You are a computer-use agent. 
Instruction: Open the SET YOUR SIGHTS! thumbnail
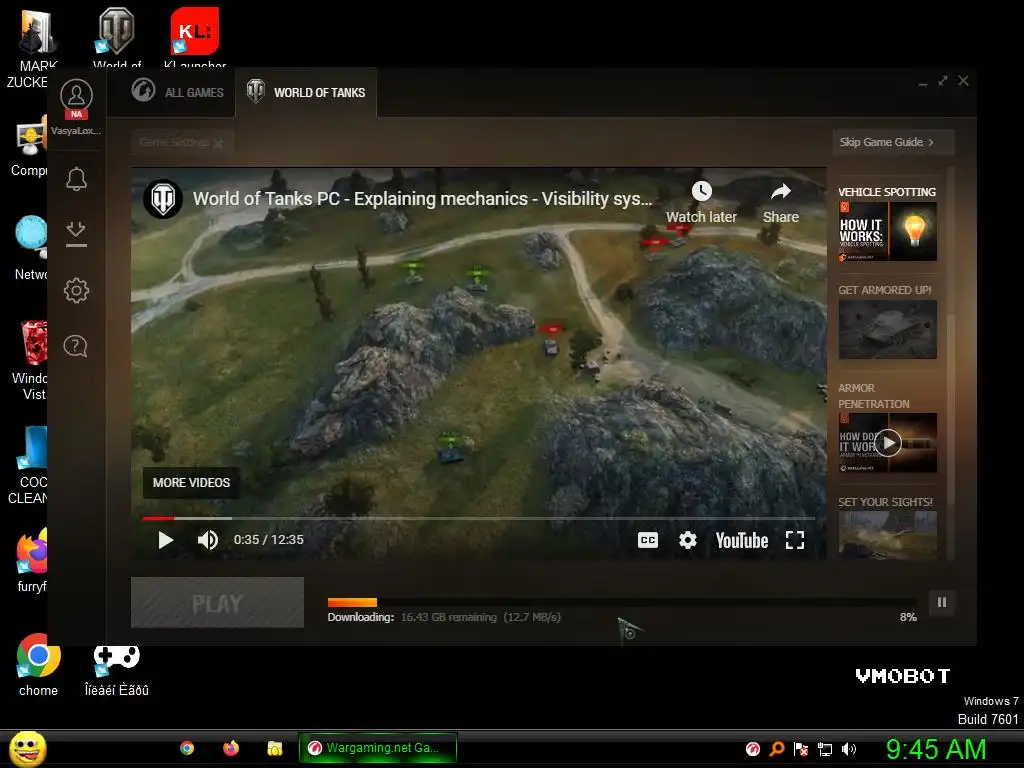pos(888,536)
